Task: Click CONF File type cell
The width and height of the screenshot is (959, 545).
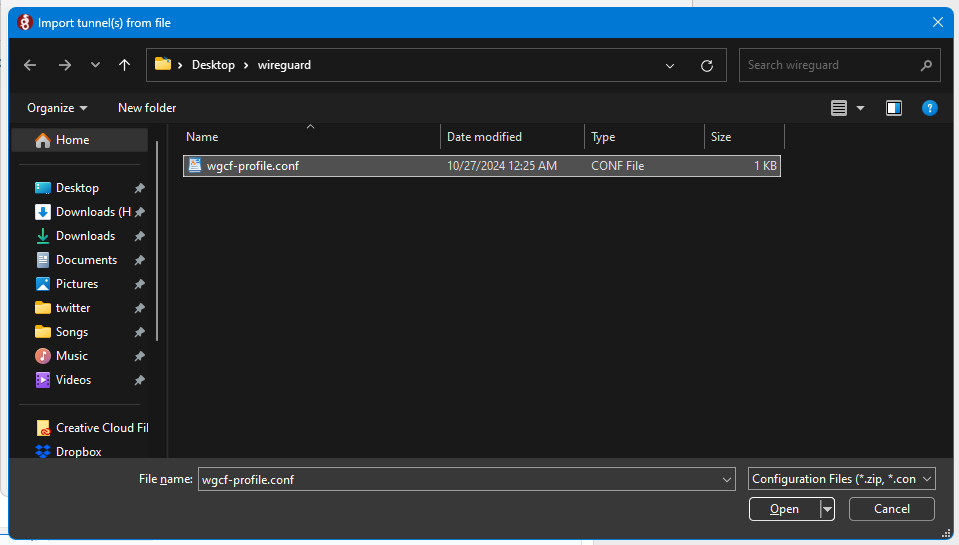Action: (x=617, y=166)
